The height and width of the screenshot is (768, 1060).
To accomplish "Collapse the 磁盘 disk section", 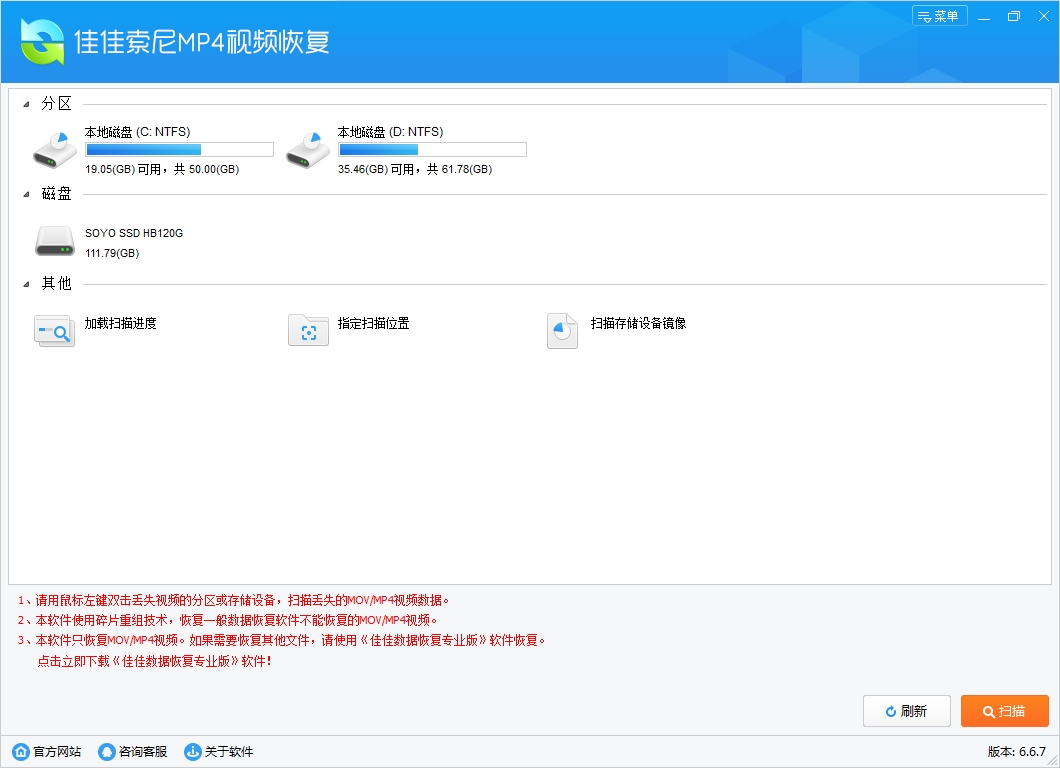I will (x=26, y=194).
